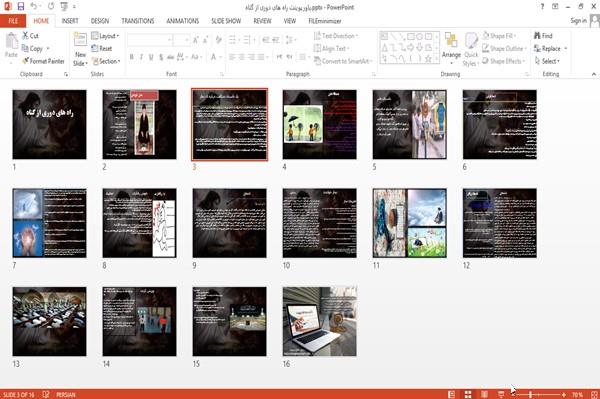Expand the Section dropdown
Viewport: 600px width, 399px height.
coord(106,61)
